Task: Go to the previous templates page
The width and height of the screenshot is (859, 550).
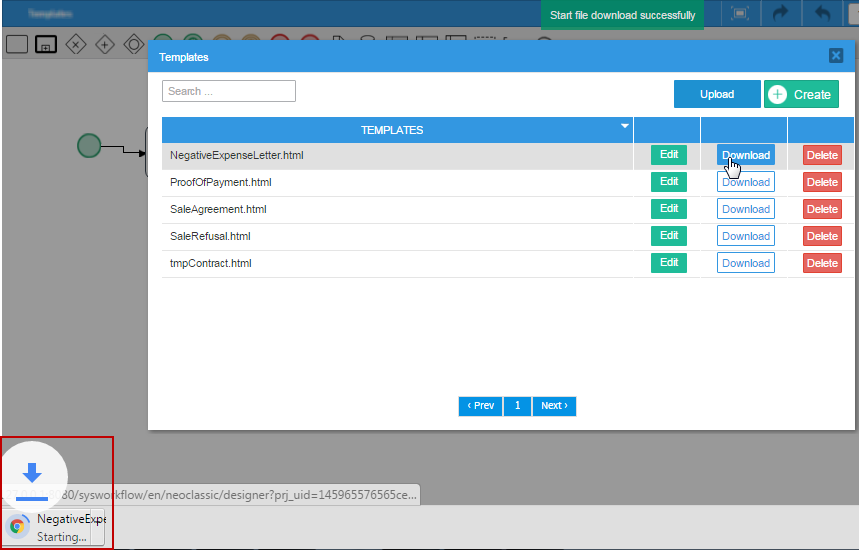Action: [x=481, y=406]
